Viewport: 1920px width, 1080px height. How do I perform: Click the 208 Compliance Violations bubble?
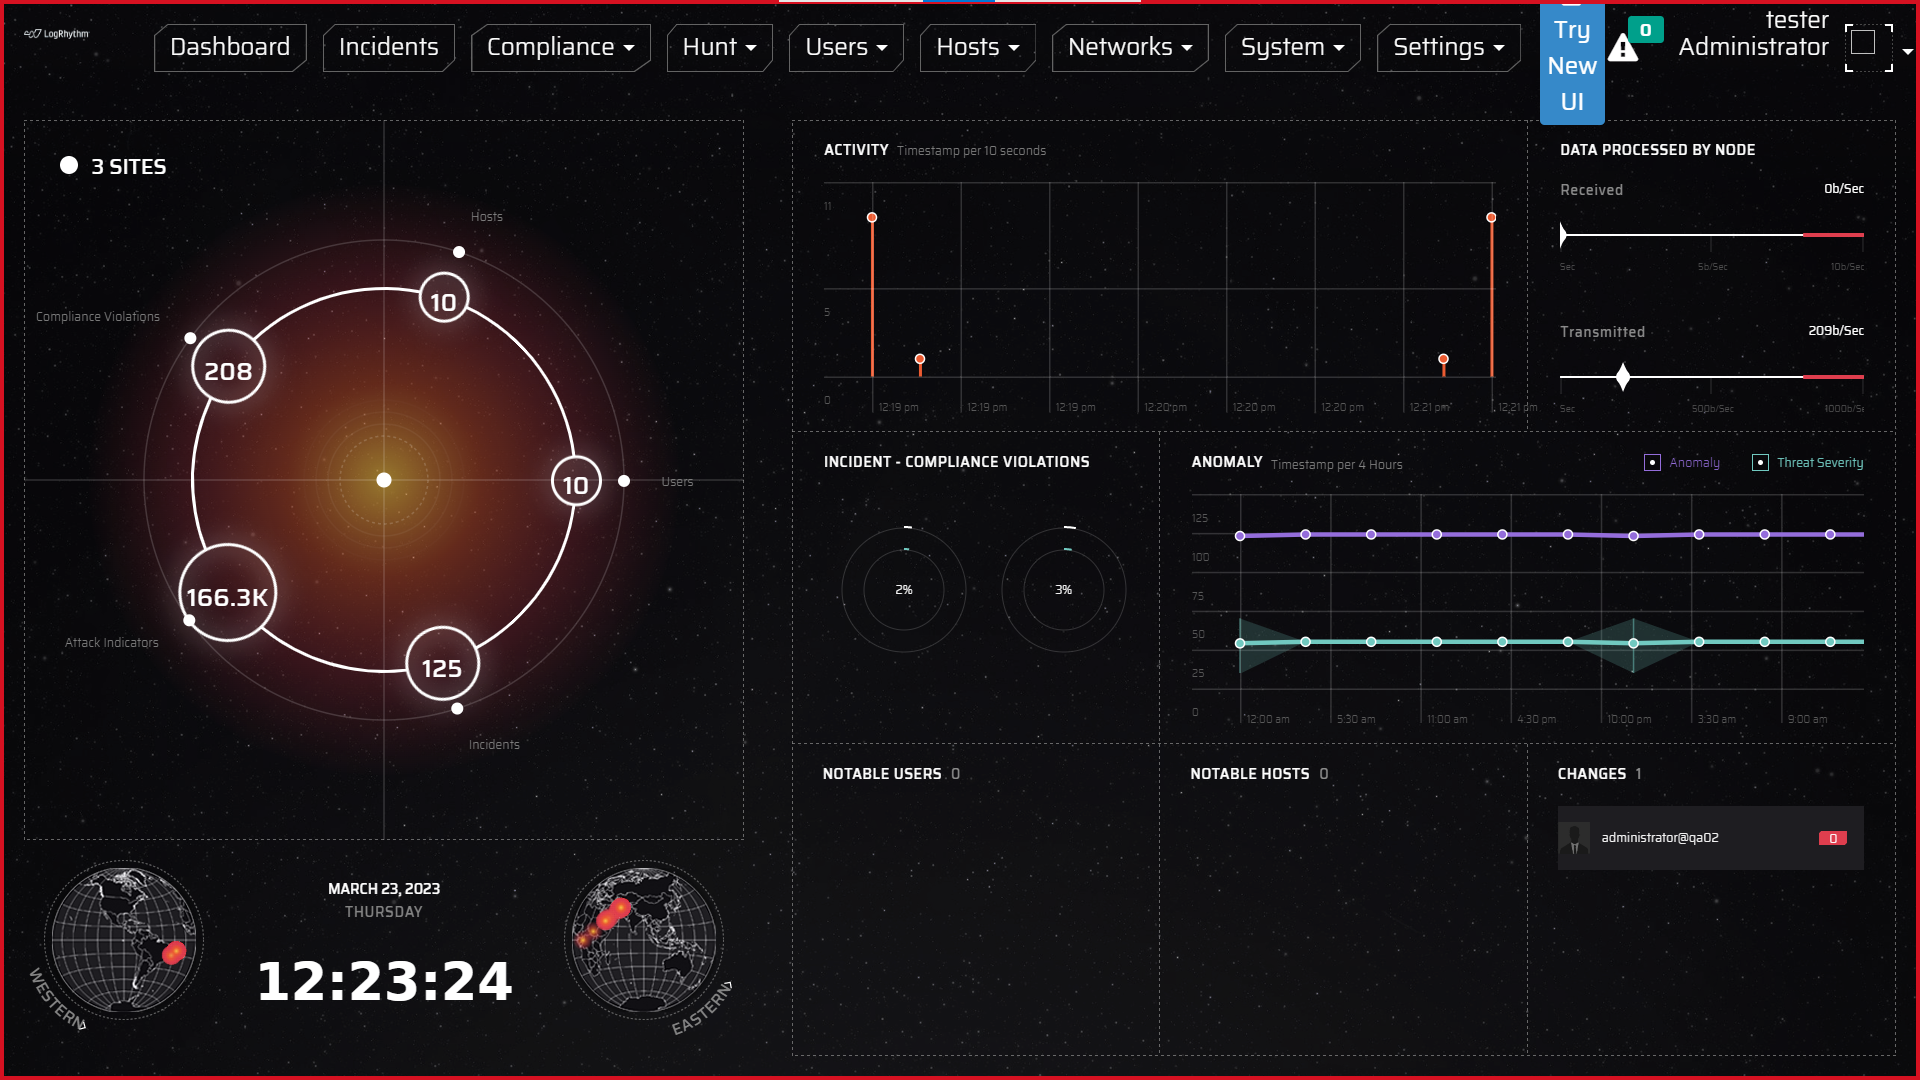(228, 370)
